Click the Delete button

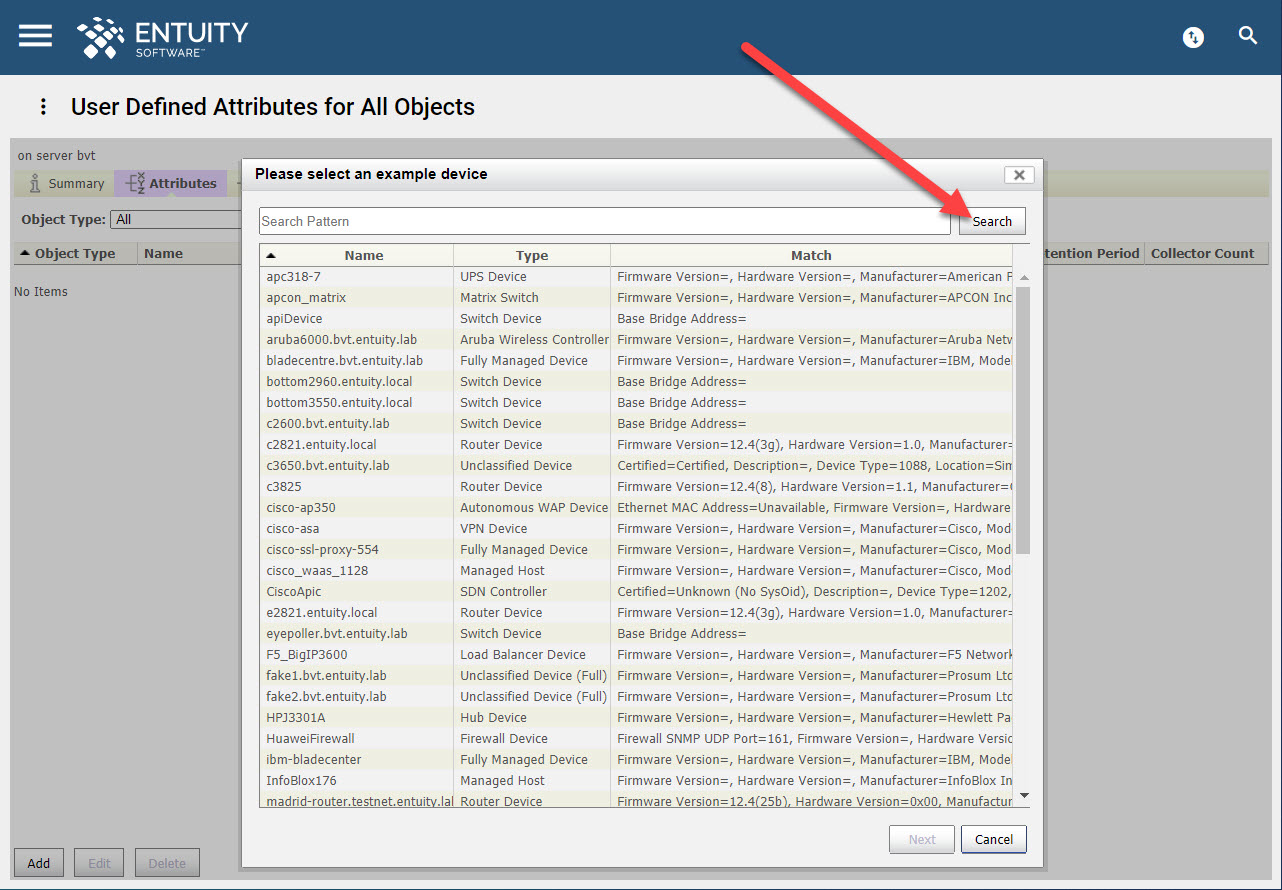coord(167,863)
